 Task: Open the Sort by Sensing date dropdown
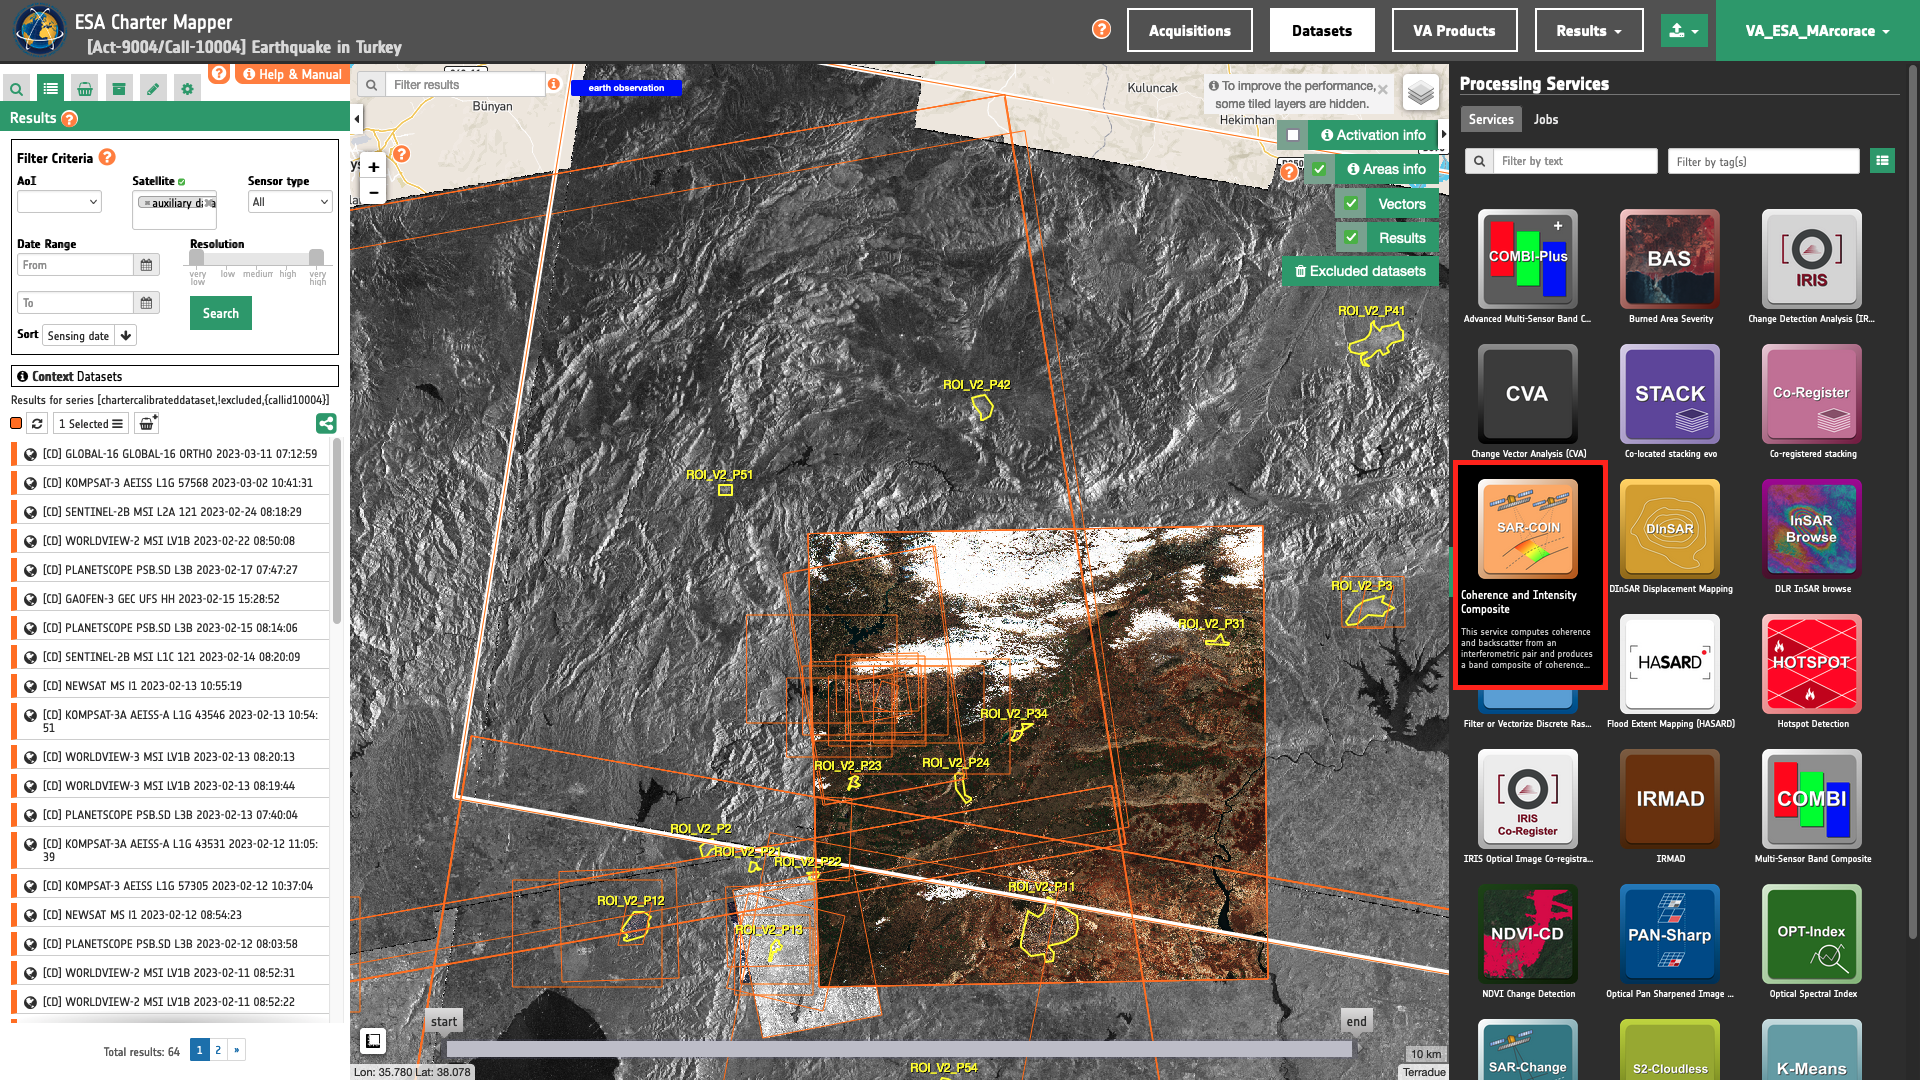pos(79,336)
